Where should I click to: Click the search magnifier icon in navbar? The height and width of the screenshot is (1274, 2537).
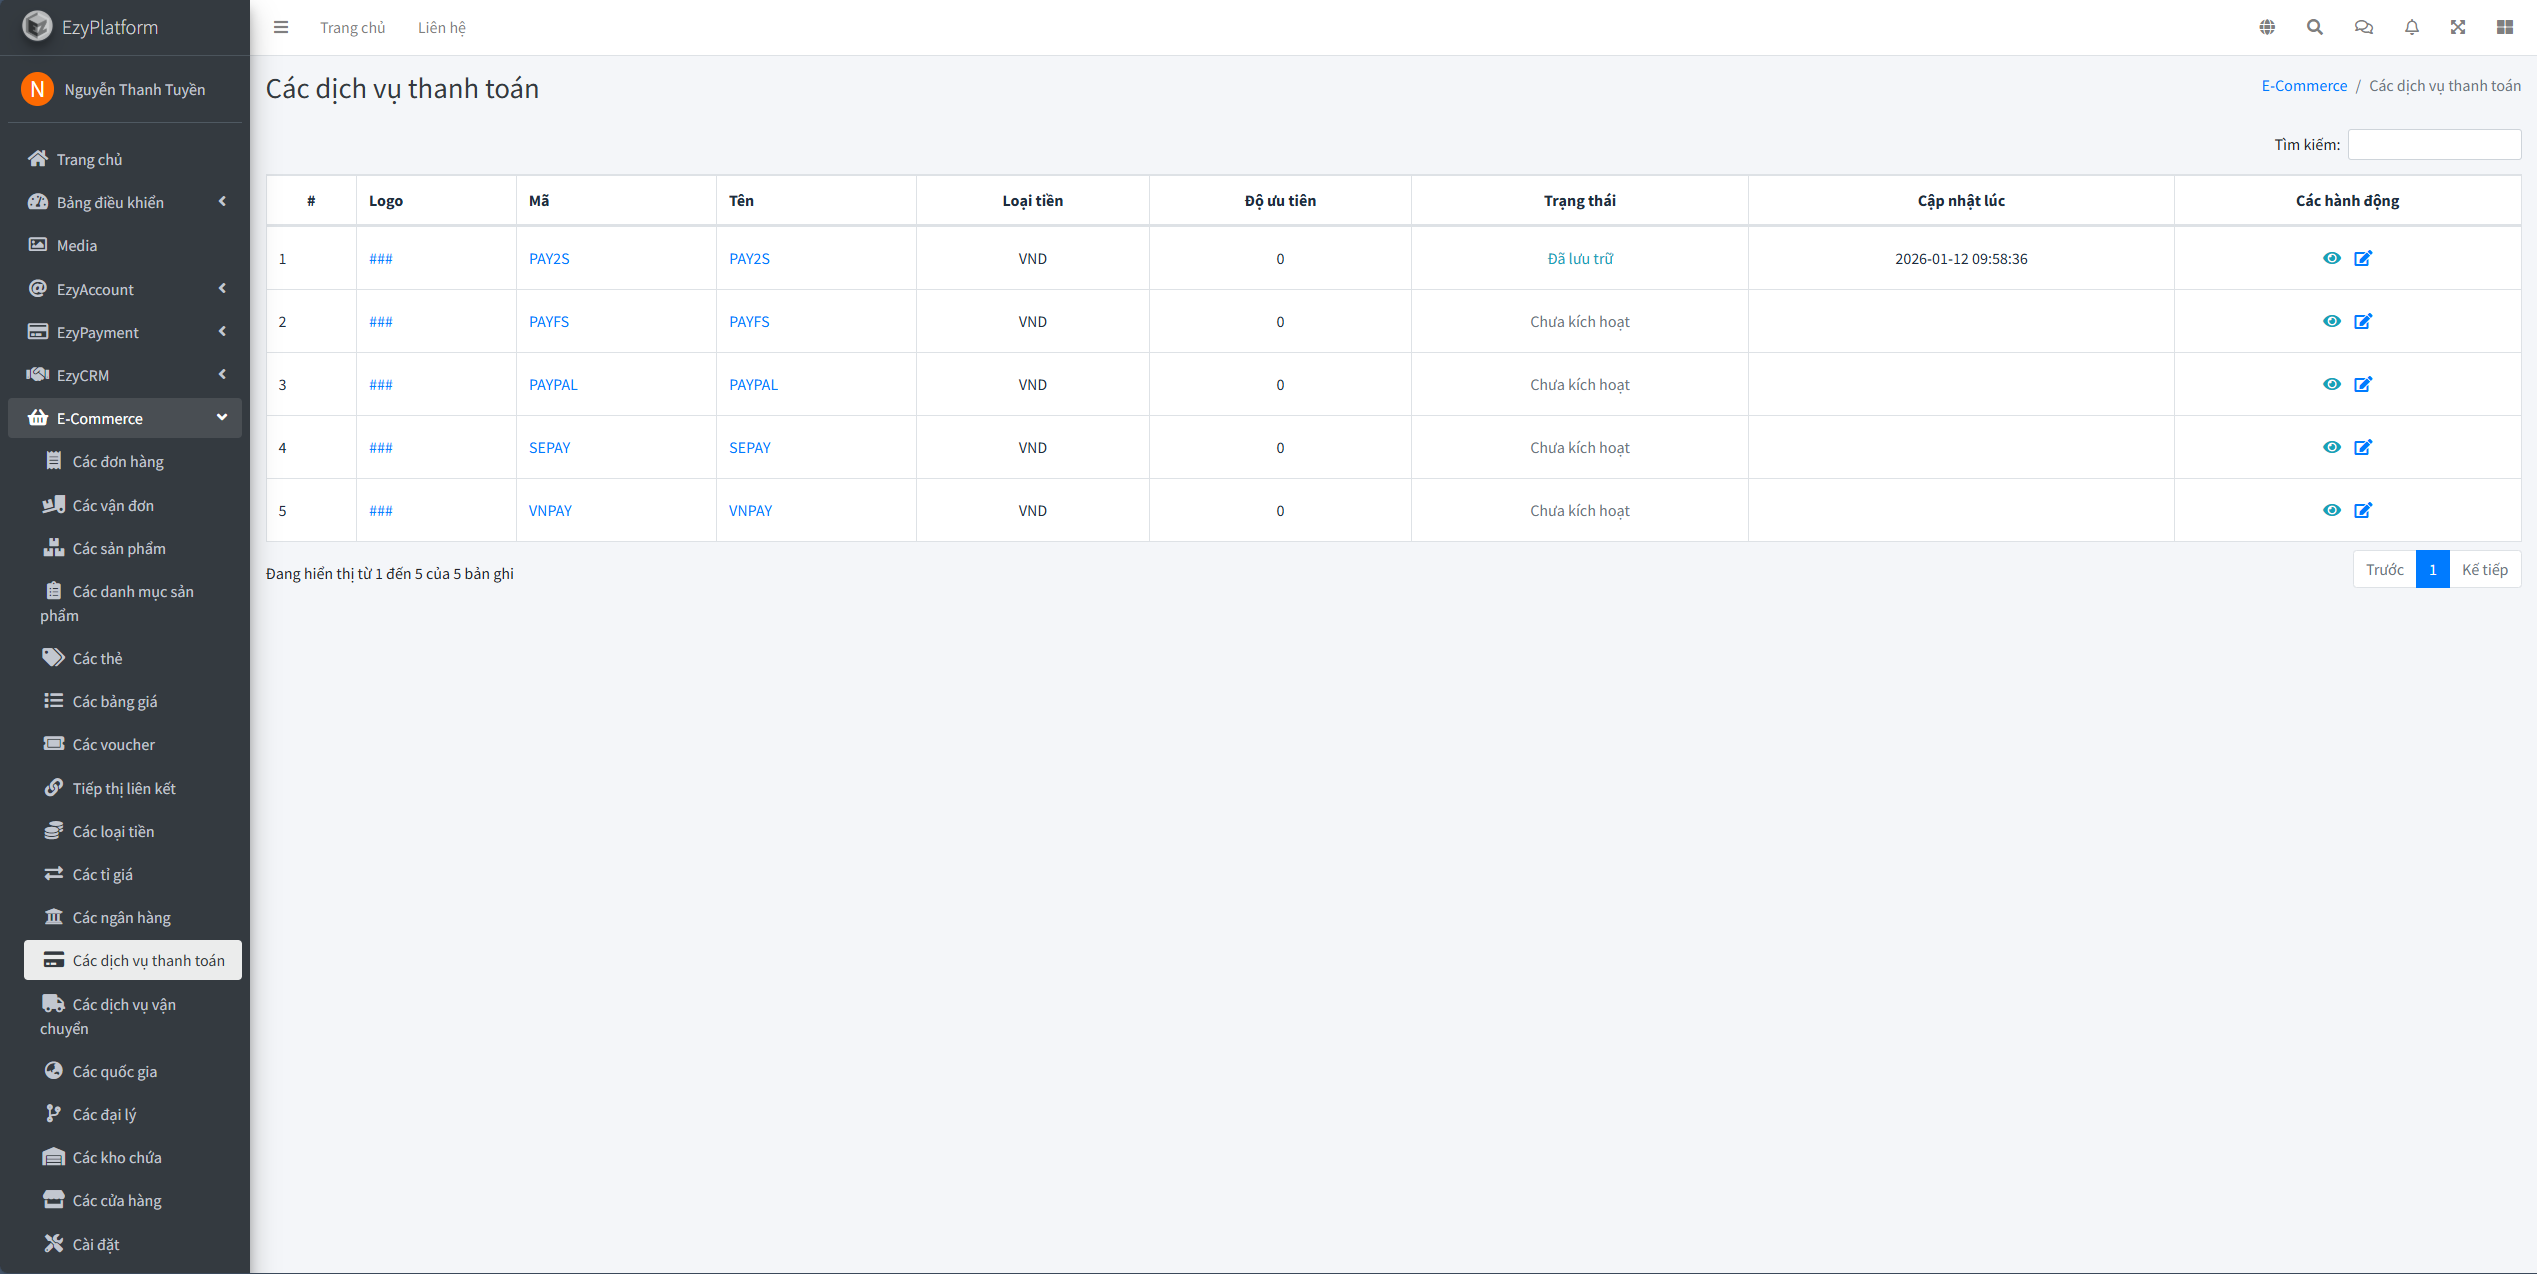click(x=2314, y=27)
